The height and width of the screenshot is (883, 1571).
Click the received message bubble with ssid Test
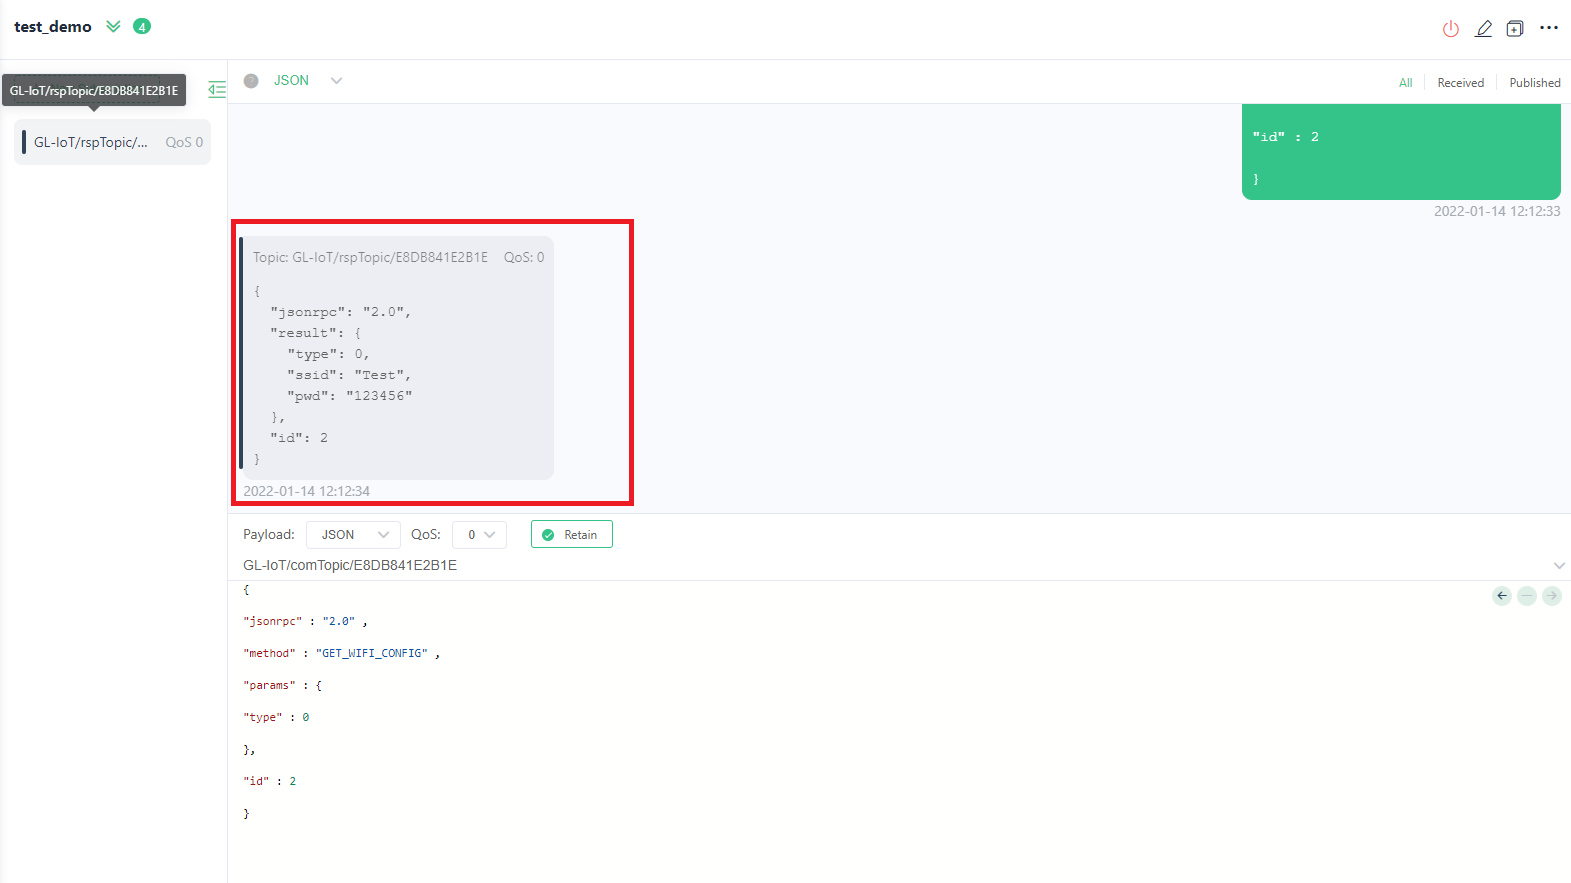(x=396, y=358)
